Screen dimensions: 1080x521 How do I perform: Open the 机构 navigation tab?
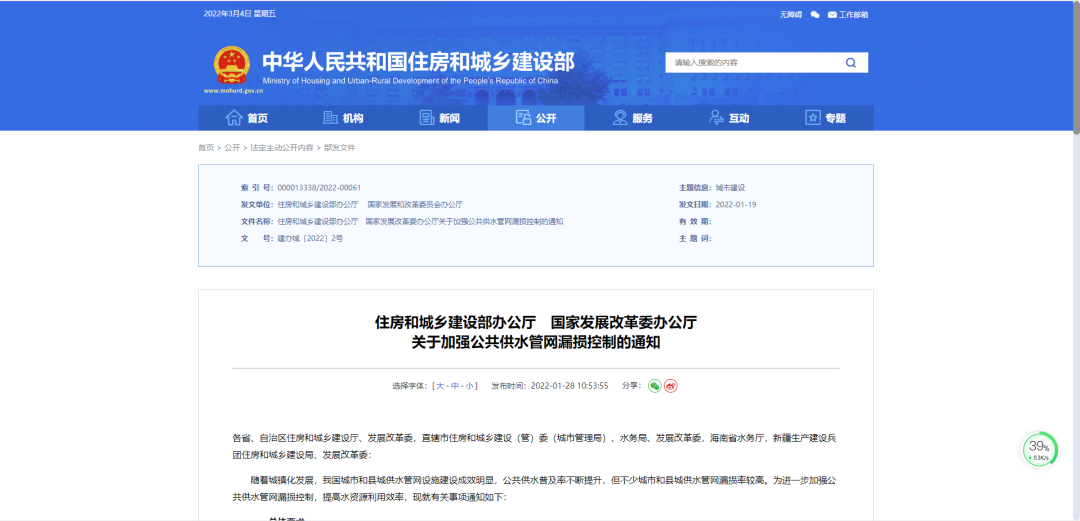(x=343, y=118)
